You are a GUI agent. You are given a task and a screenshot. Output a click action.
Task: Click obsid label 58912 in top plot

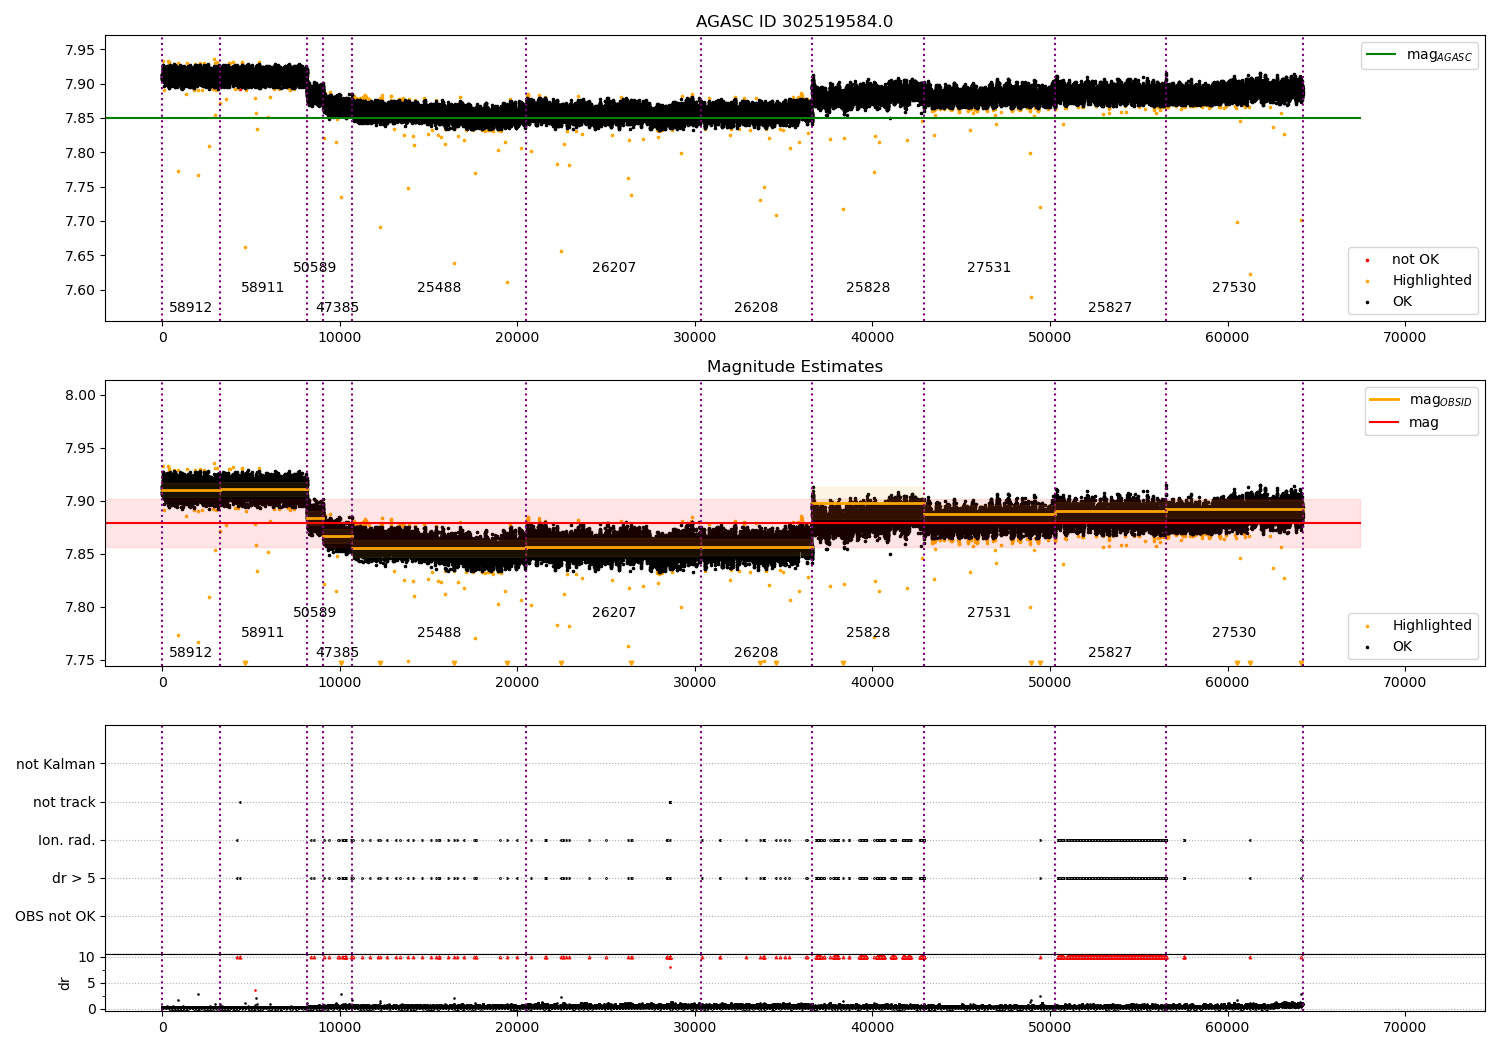[x=190, y=308]
